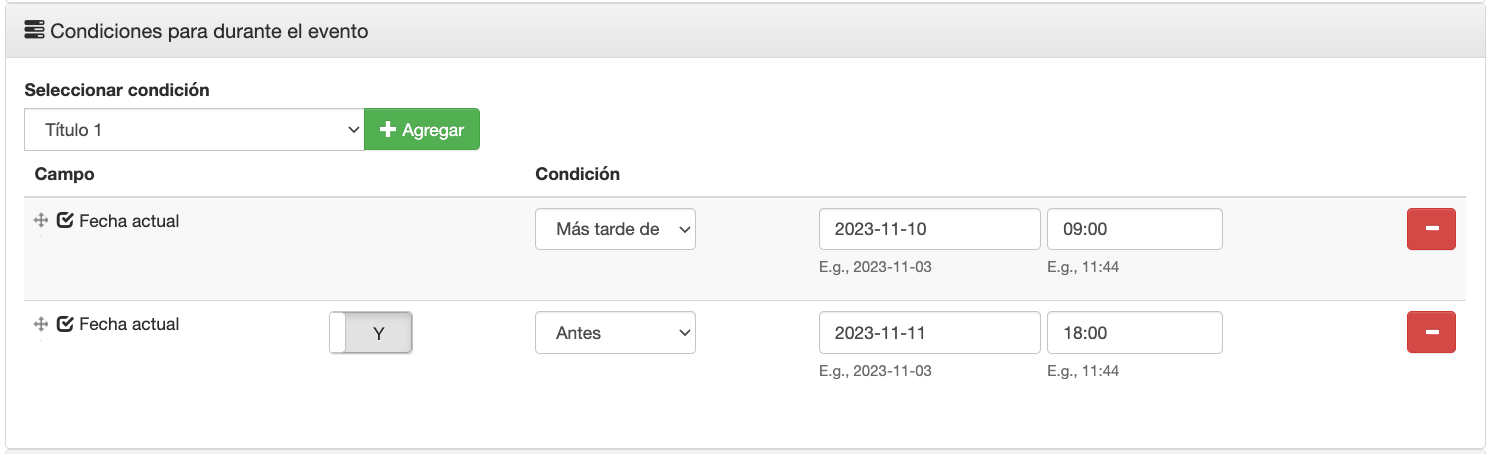This screenshot has height=454, width=1492.
Task: Click the Condiciones para durante el evento header
Action: (x=209, y=31)
